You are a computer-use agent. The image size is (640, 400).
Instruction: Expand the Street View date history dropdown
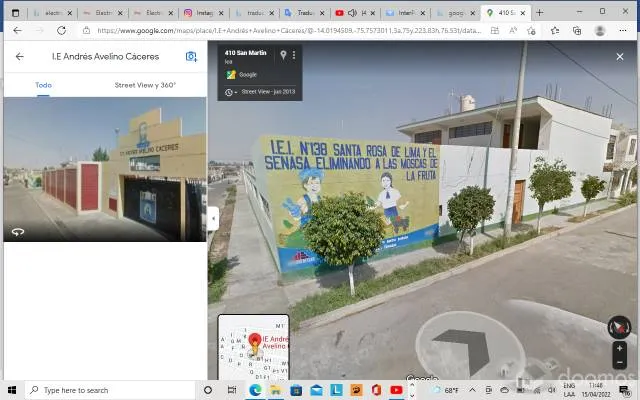231,92
